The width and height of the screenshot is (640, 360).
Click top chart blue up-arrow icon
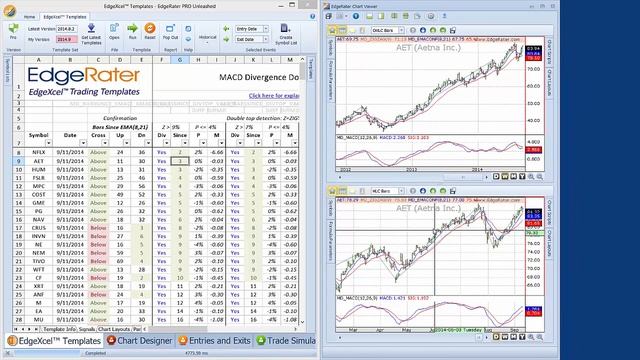click(x=423, y=30)
